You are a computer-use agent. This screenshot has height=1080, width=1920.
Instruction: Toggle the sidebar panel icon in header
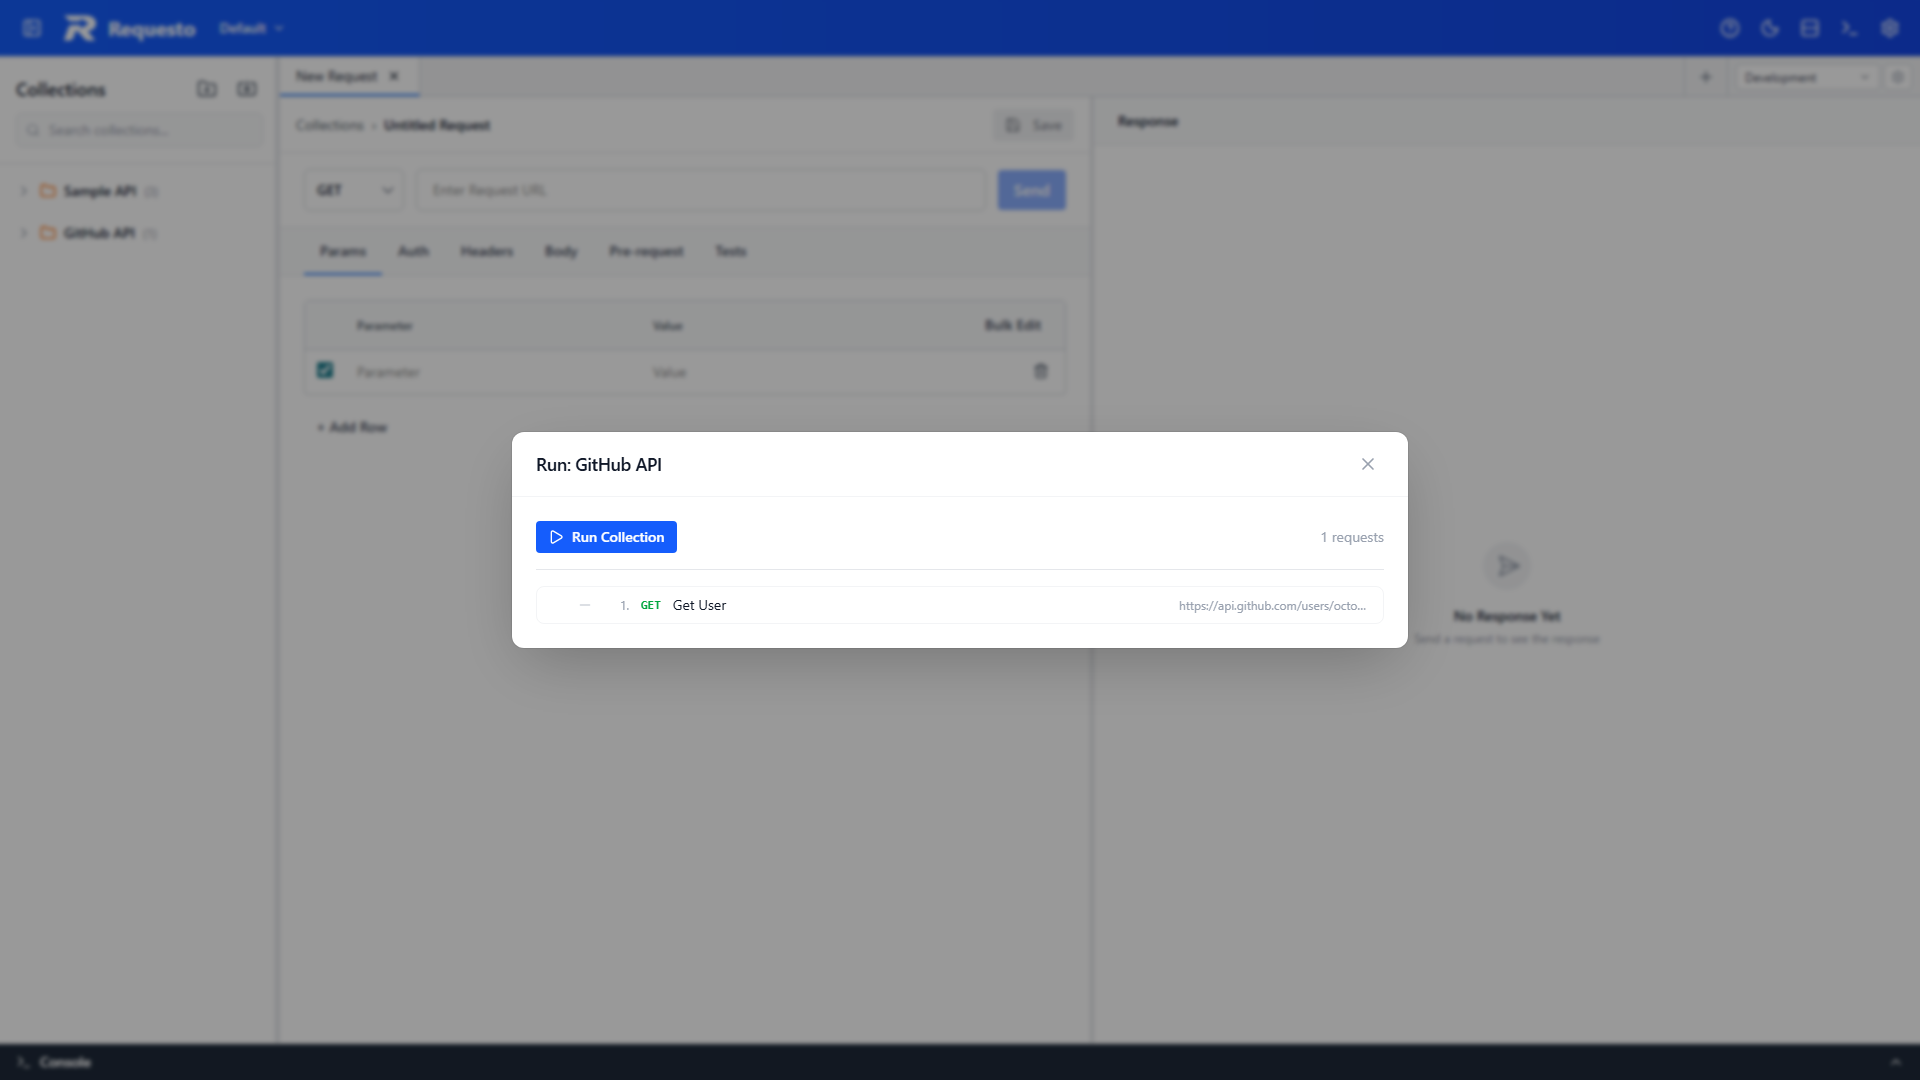pos(32,28)
